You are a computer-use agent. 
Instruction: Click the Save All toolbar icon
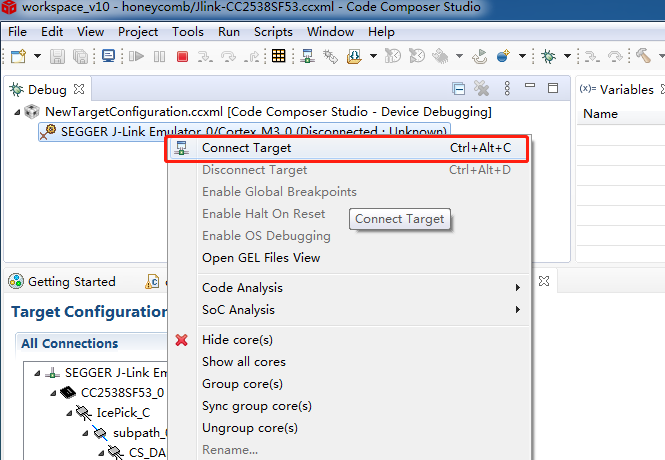[x=81, y=56]
